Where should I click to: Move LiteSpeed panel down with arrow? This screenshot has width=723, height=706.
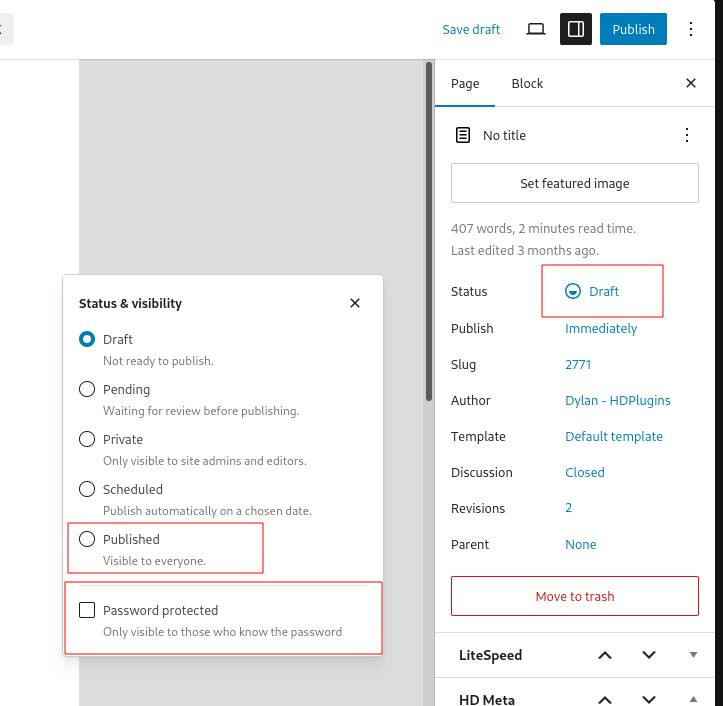pos(649,655)
